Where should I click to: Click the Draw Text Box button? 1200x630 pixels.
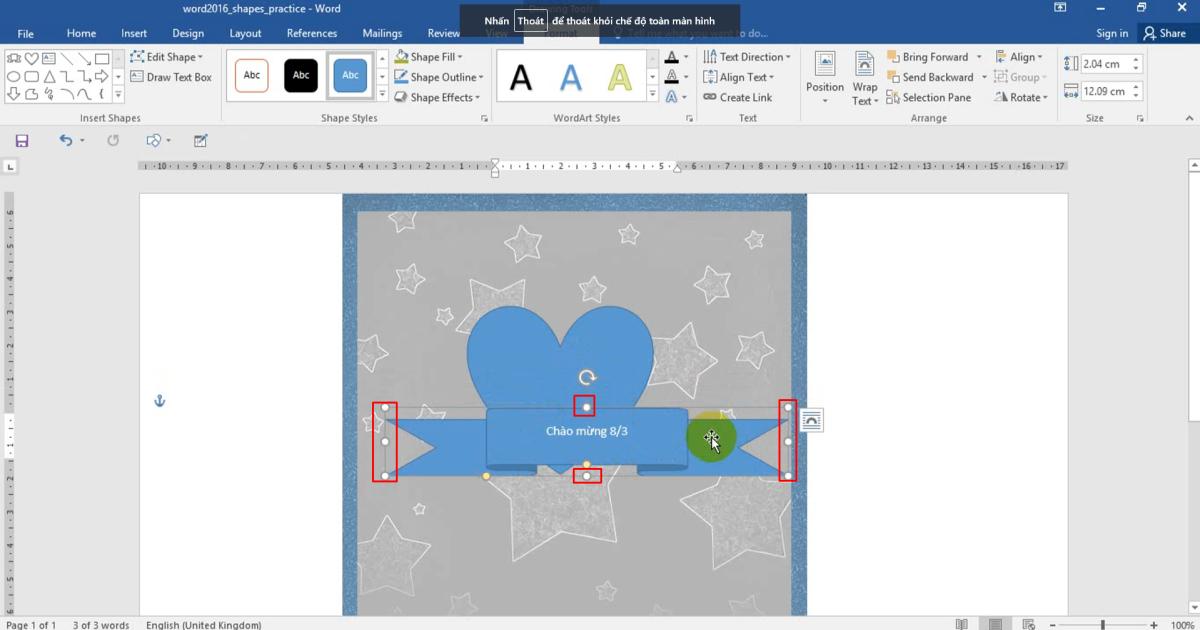coord(171,77)
